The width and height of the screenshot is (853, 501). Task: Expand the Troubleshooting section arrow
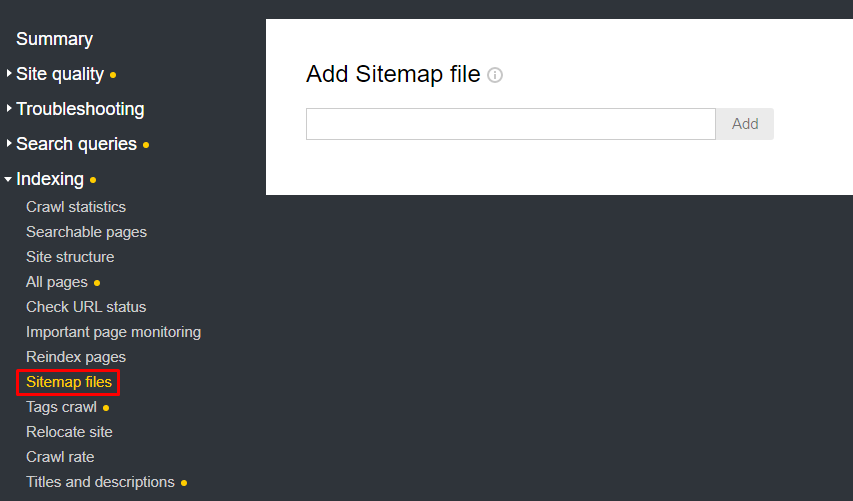[9, 109]
